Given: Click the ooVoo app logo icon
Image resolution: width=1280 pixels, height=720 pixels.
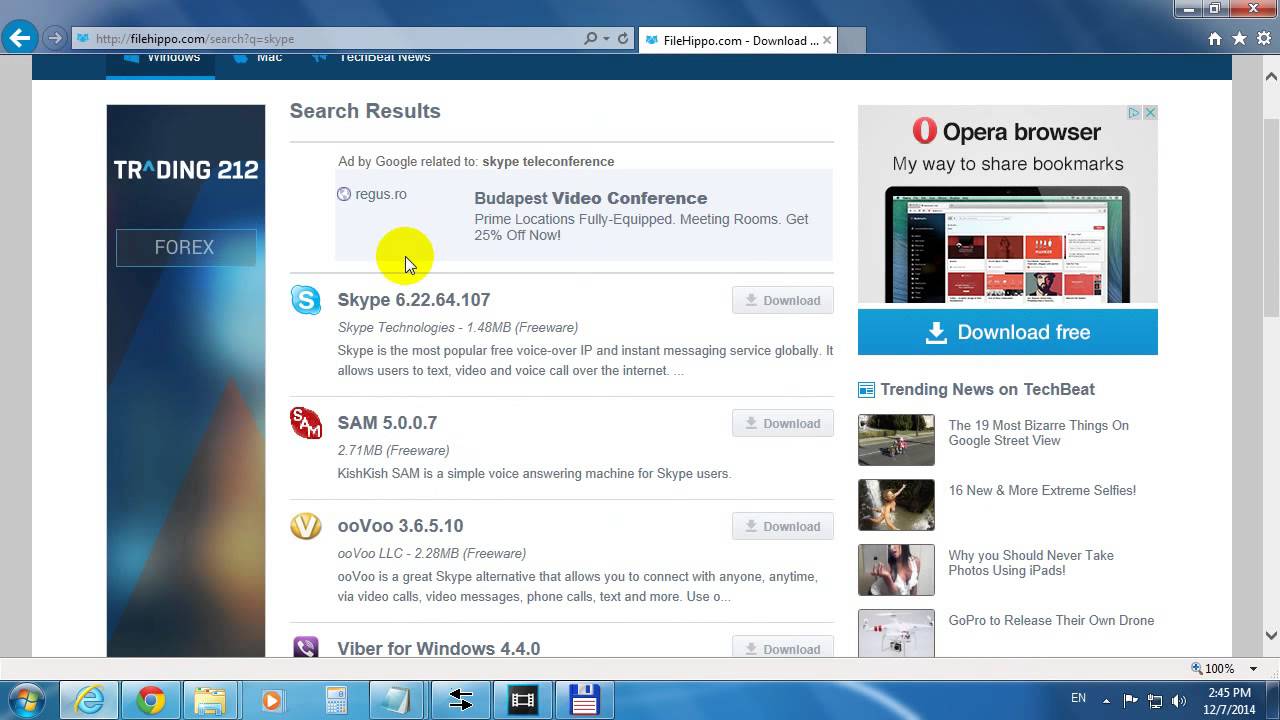Looking at the screenshot, I should [306, 526].
